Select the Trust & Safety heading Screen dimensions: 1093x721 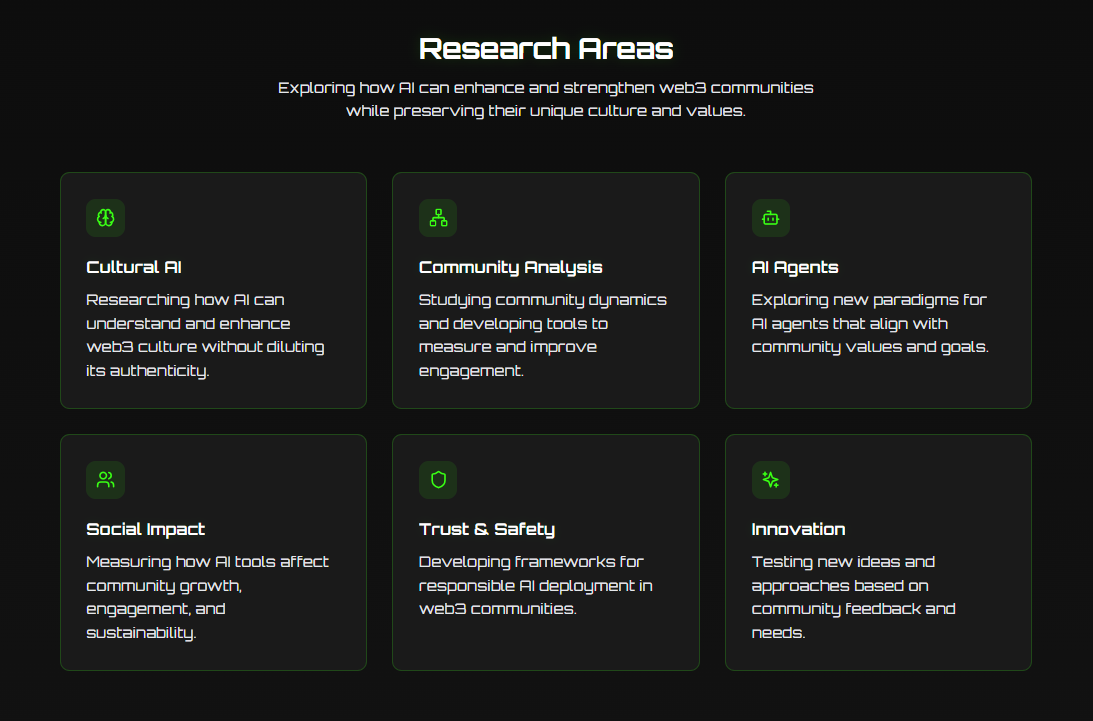487,530
